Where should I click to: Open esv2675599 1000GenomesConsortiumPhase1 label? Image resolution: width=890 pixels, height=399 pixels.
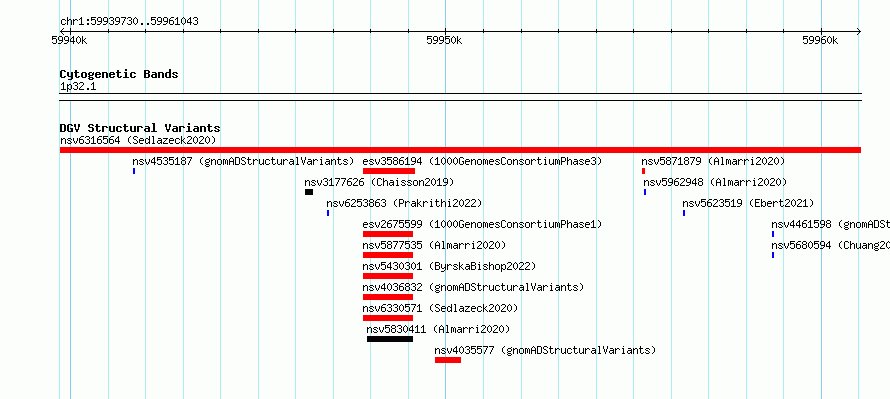tap(482, 224)
